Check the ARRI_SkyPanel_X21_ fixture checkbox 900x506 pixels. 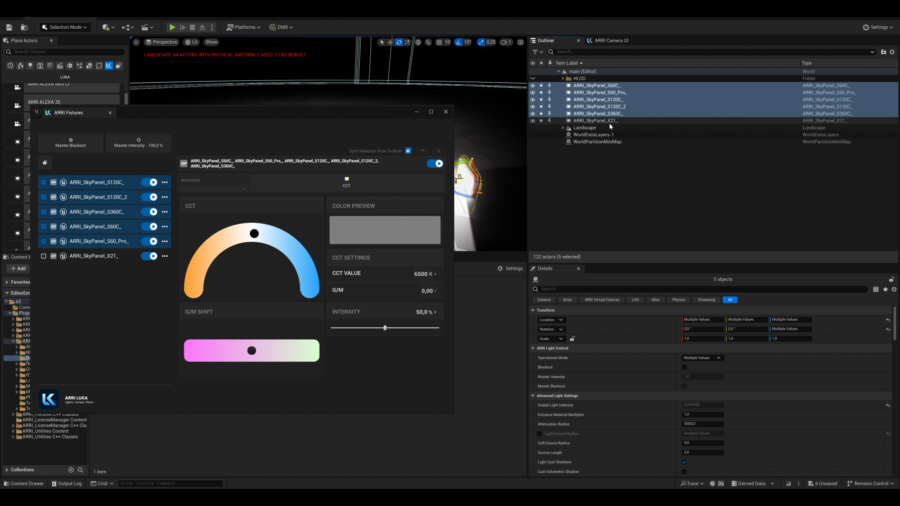click(44, 256)
